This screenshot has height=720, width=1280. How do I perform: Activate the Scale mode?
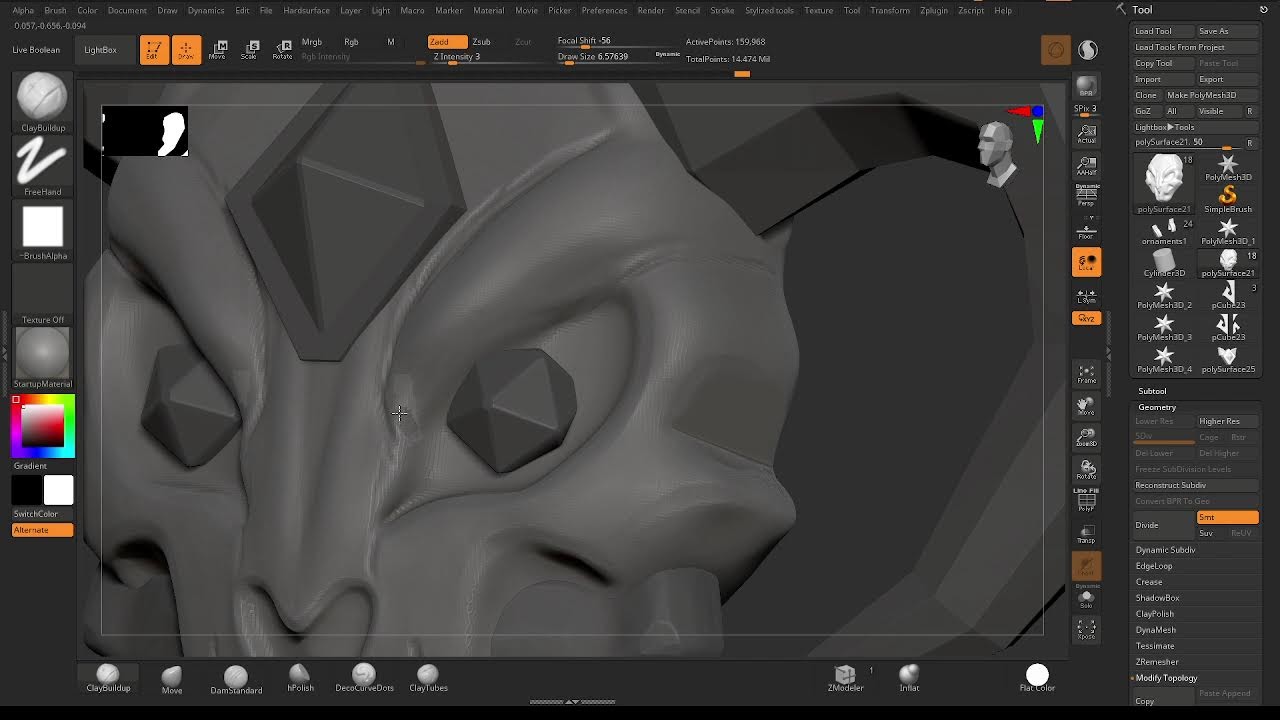click(250, 49)
